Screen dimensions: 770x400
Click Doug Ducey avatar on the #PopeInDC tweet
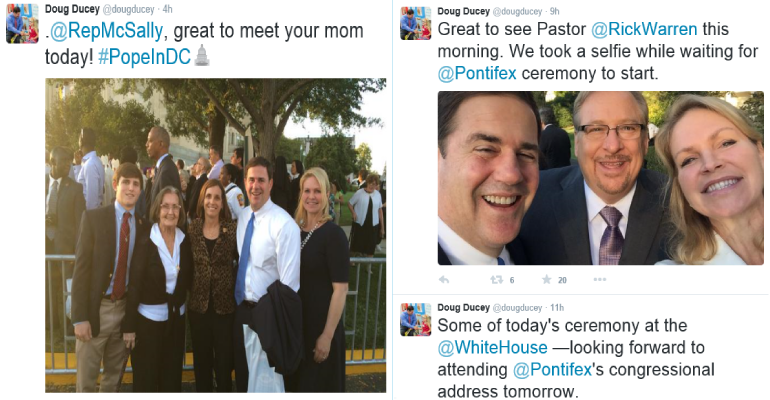click(x=22, y=22)
